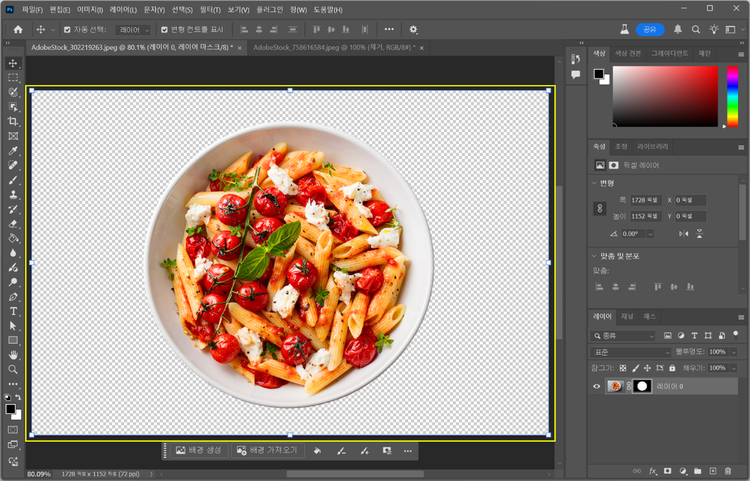Image resolution: width=750 pixels, height=481 pixels.
Task: Select the Horizontal Type tool
Action: pyautogui.click(x=13, y=311)
